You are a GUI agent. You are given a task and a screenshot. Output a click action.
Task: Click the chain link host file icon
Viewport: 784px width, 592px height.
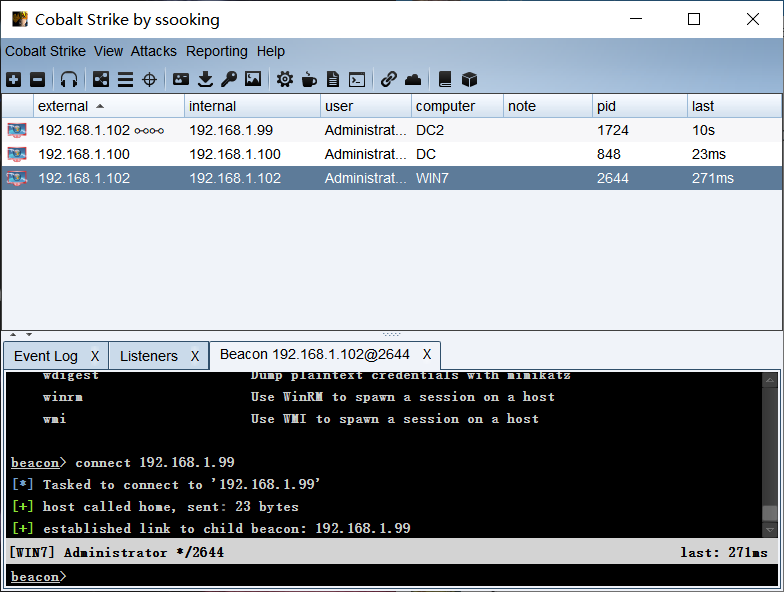pos(388,79)
